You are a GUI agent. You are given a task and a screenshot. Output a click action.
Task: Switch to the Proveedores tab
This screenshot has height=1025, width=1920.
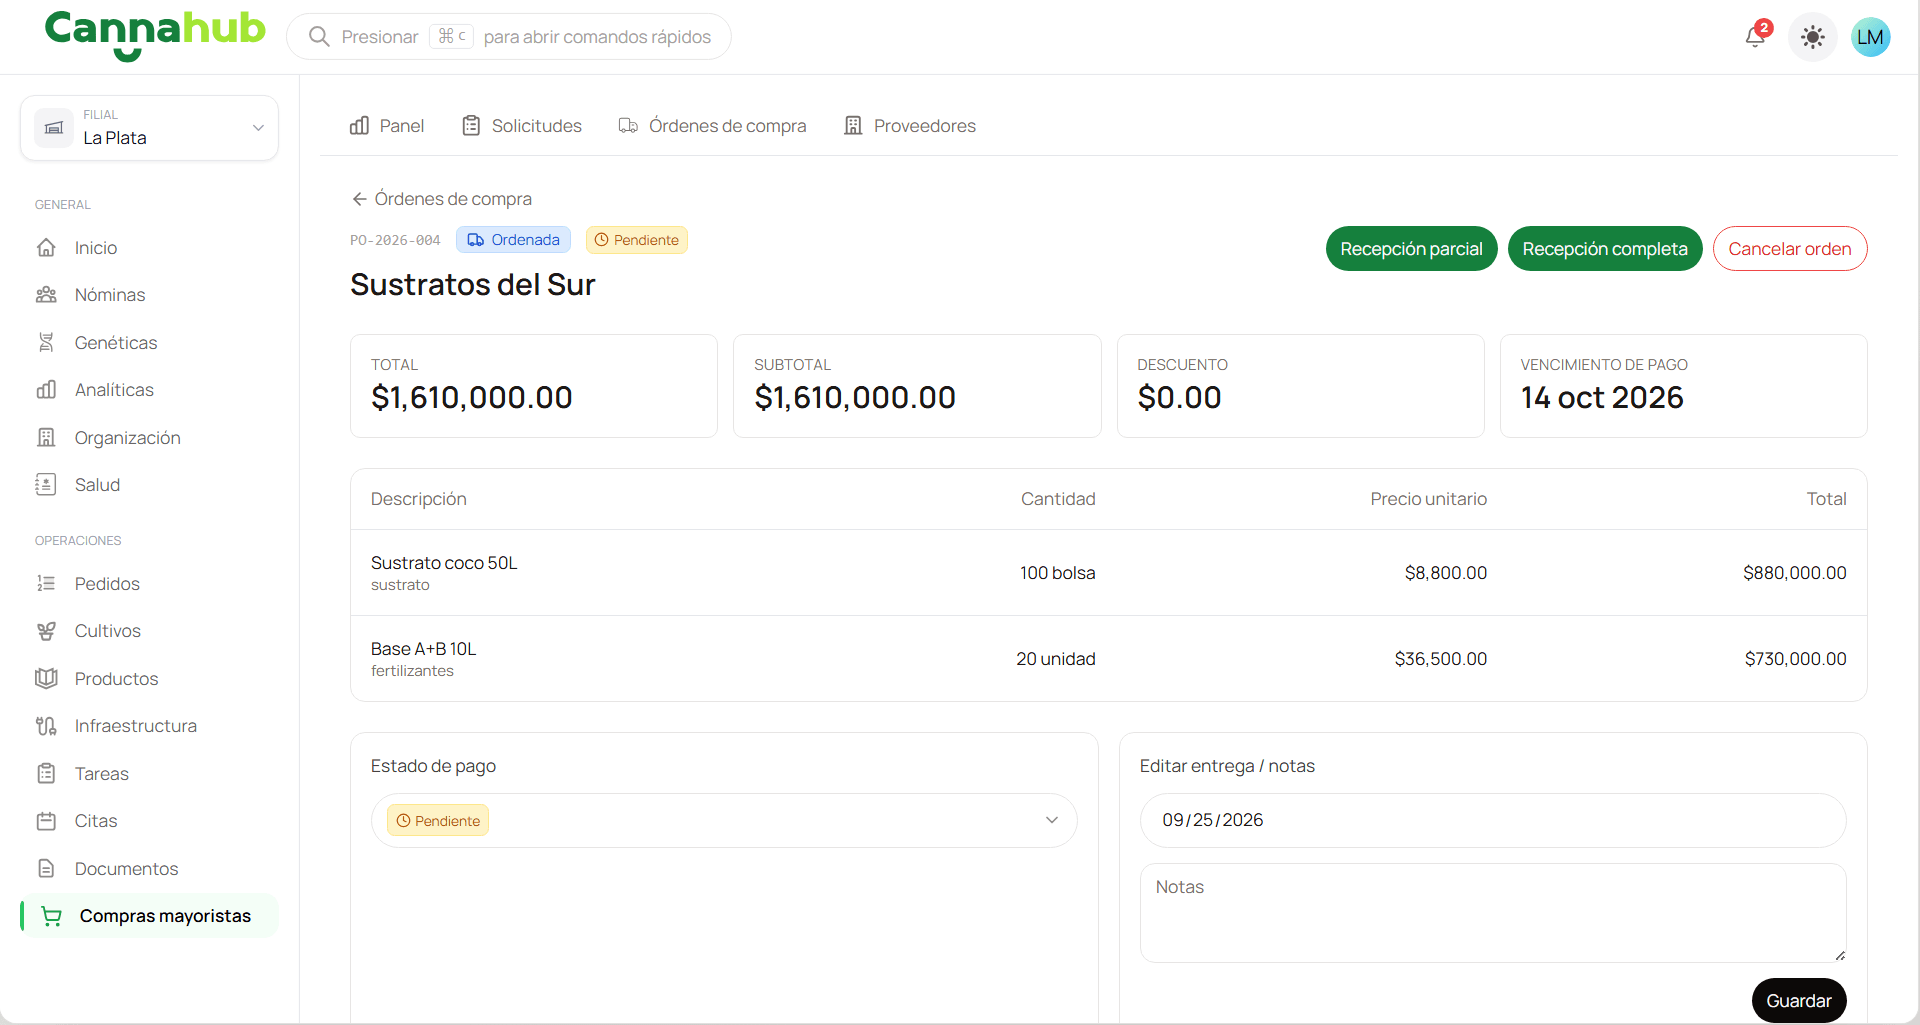pyautogui.click(x=910, y=126)
